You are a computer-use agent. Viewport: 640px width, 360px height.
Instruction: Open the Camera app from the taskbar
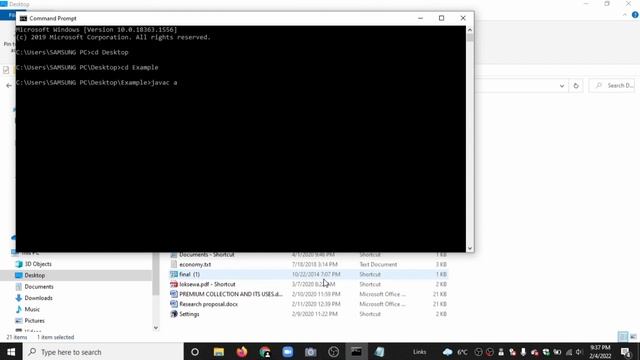(x=311, y=352)
